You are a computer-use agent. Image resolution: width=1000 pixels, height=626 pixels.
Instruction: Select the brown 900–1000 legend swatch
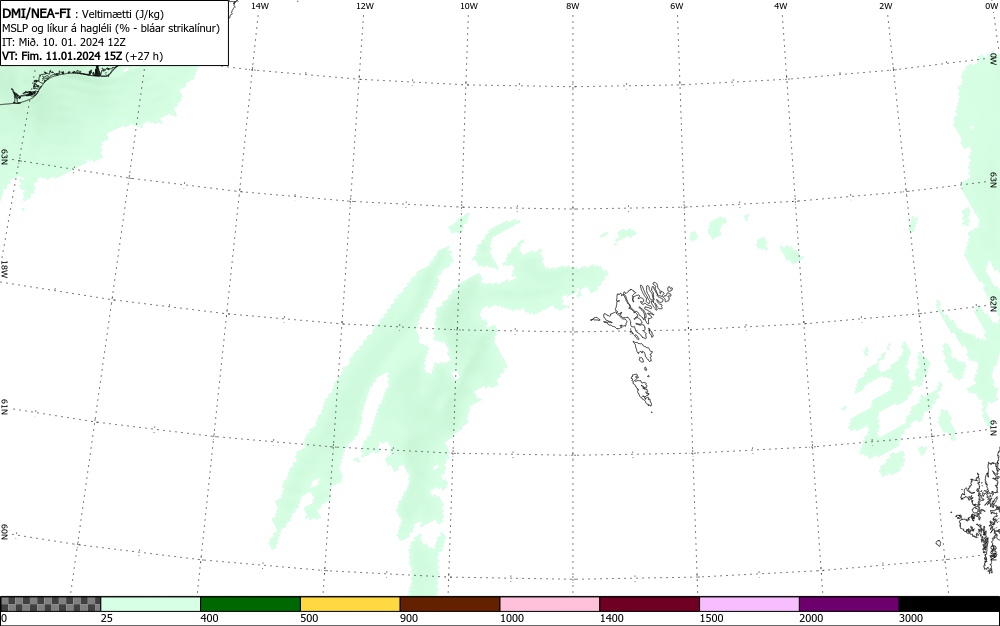(x=450, y=604)
